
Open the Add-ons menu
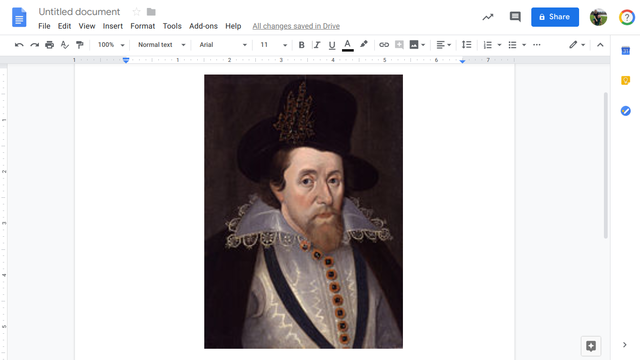tap(203, 26)
